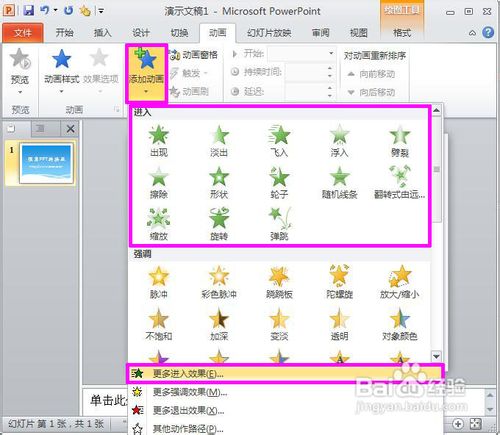500x435 pixels.
Task: Select the 随机线条 random bars effect
Action: 339,183
